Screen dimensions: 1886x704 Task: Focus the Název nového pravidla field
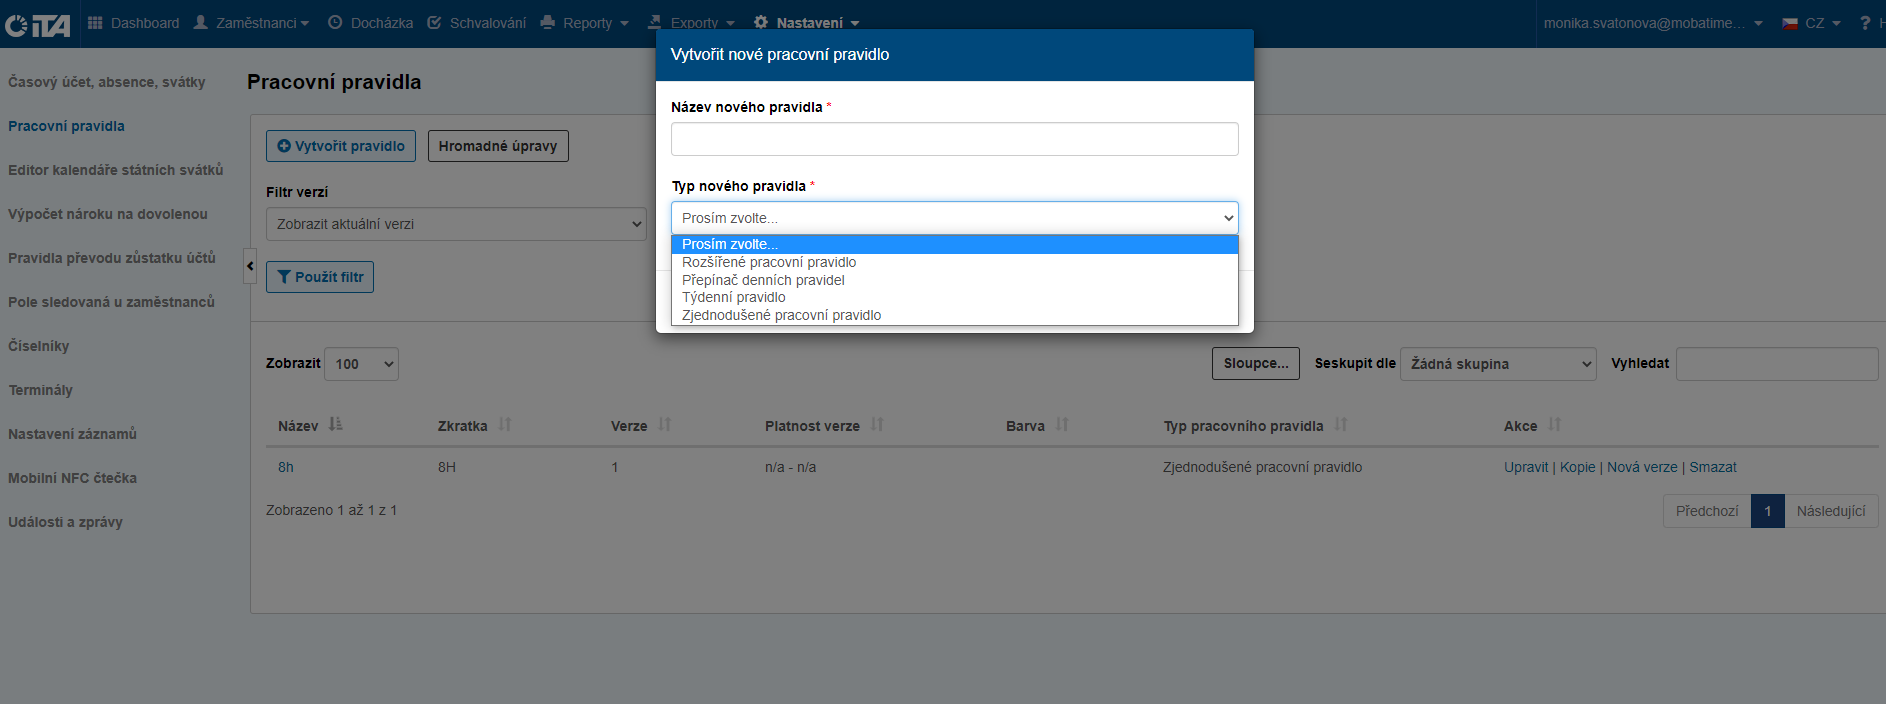point(954,139)
